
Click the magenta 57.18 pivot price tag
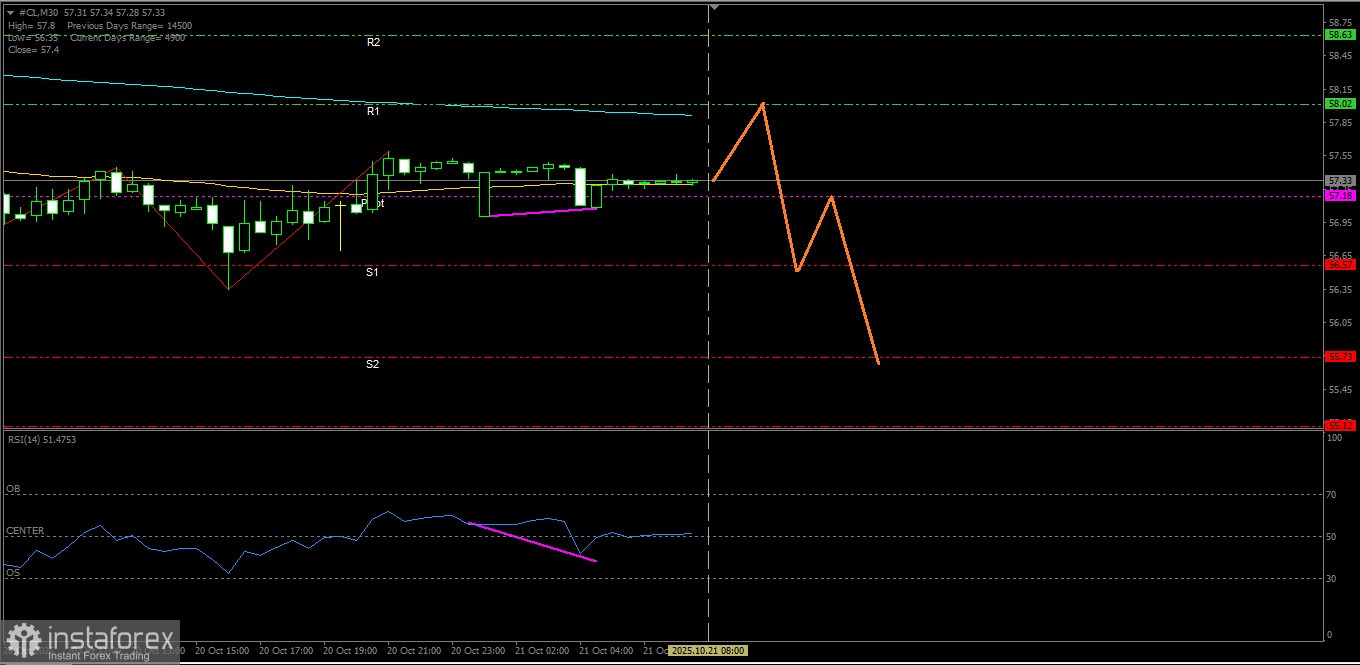pyautogui.click(x=1340, y=196)
